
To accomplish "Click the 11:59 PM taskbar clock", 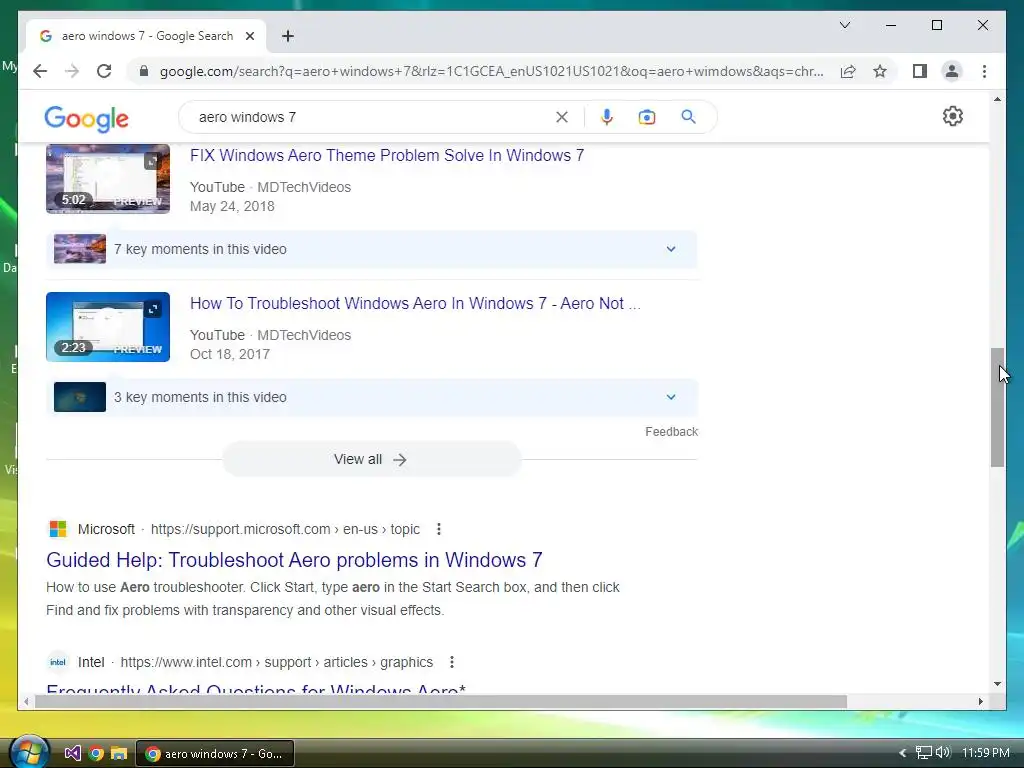I will pyautogui.click(x=985, y=753).
